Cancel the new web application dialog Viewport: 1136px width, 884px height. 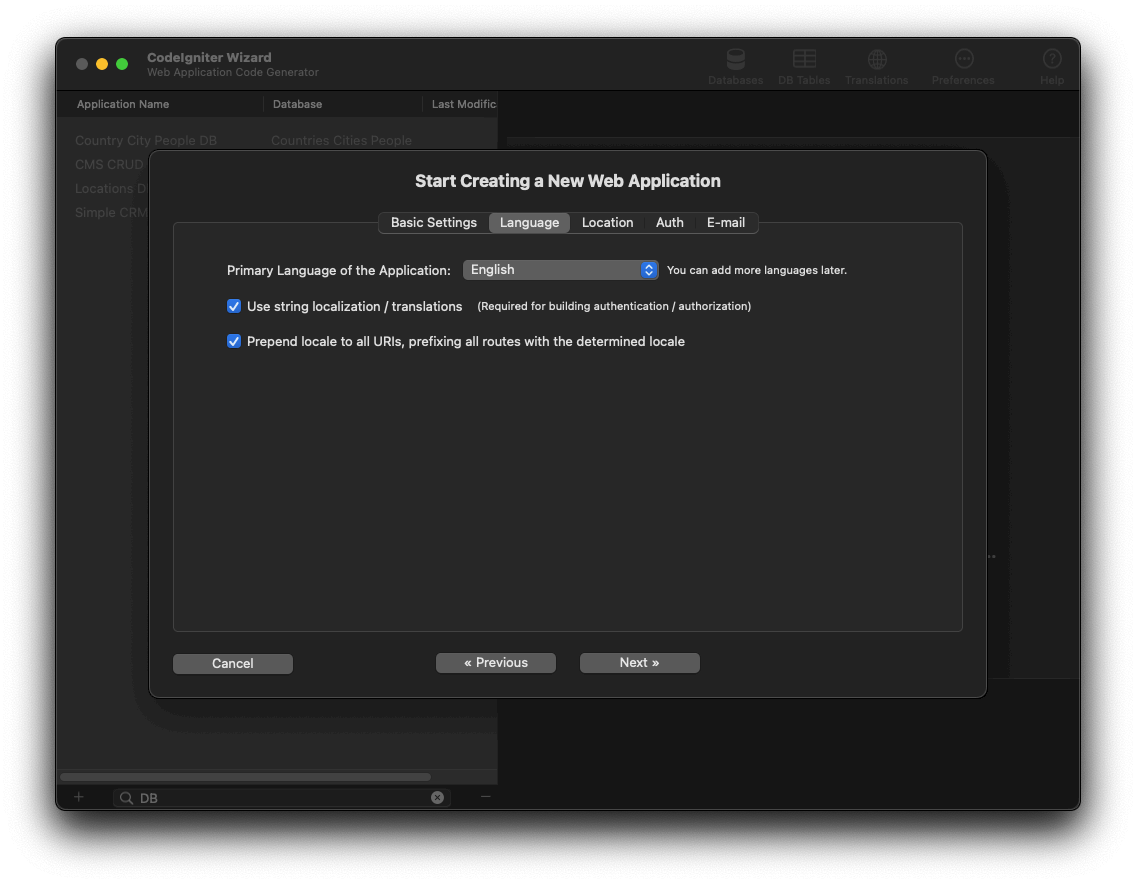(x=232, y=664)
